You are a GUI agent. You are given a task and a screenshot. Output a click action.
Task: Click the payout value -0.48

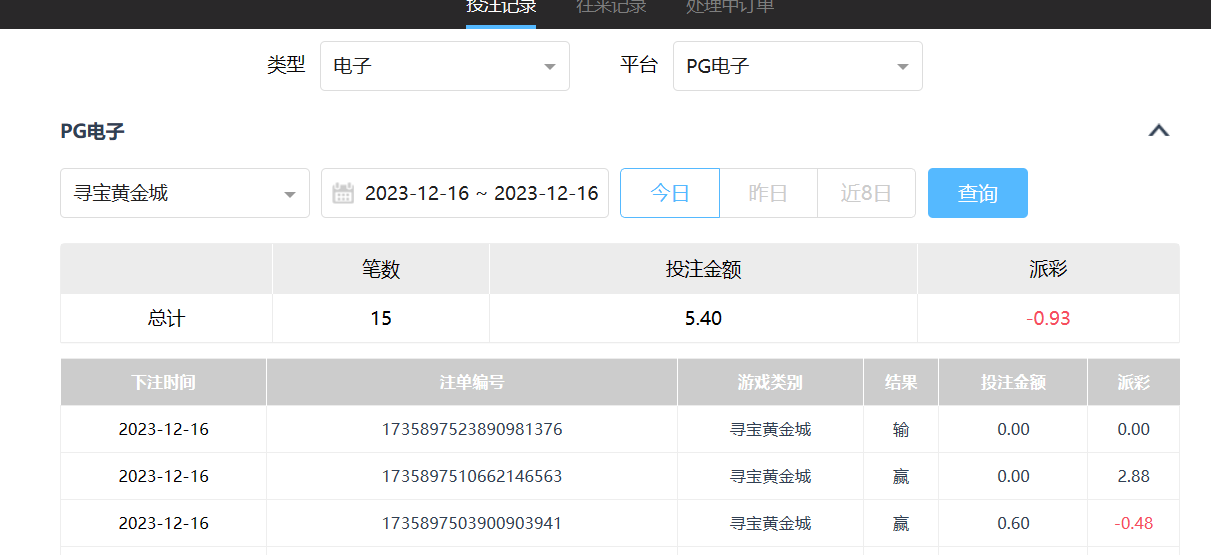[x=1134, y=523]
